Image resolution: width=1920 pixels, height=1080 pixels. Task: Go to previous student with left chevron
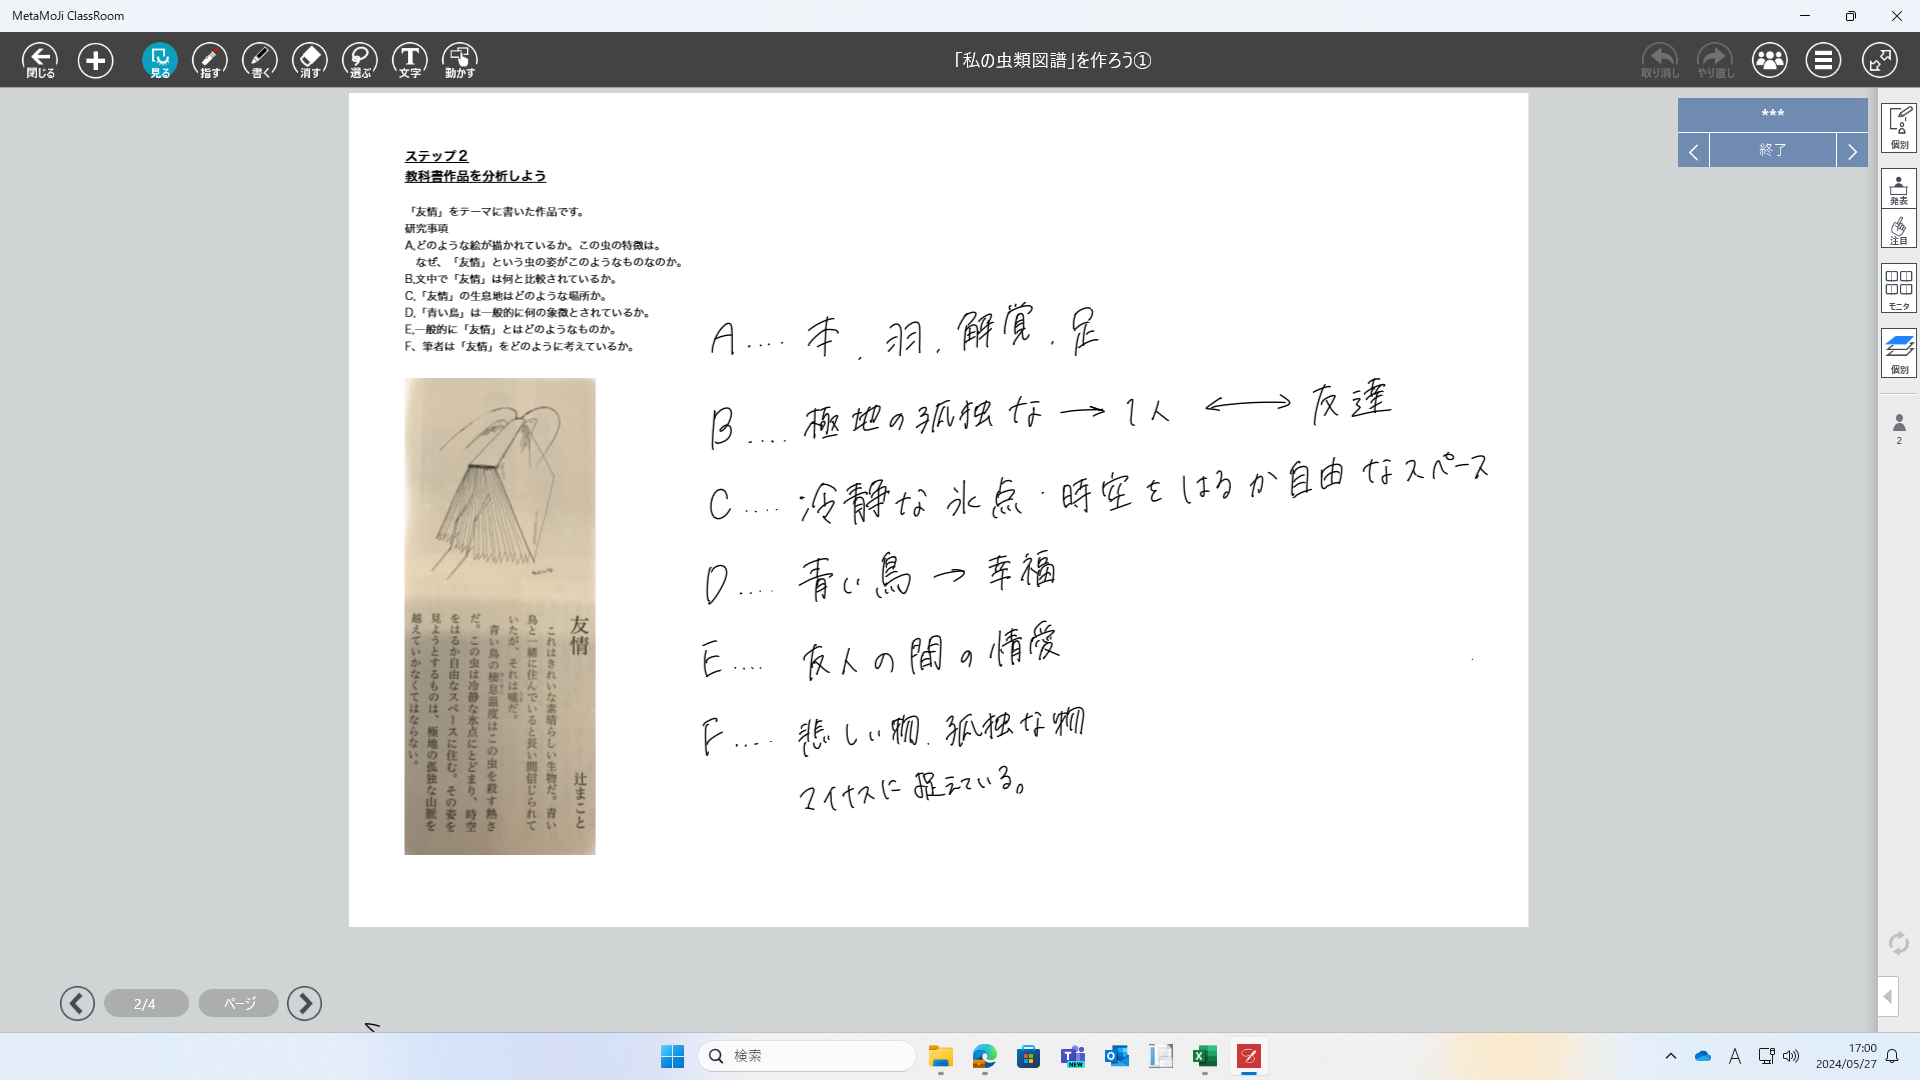[1693, 150]
